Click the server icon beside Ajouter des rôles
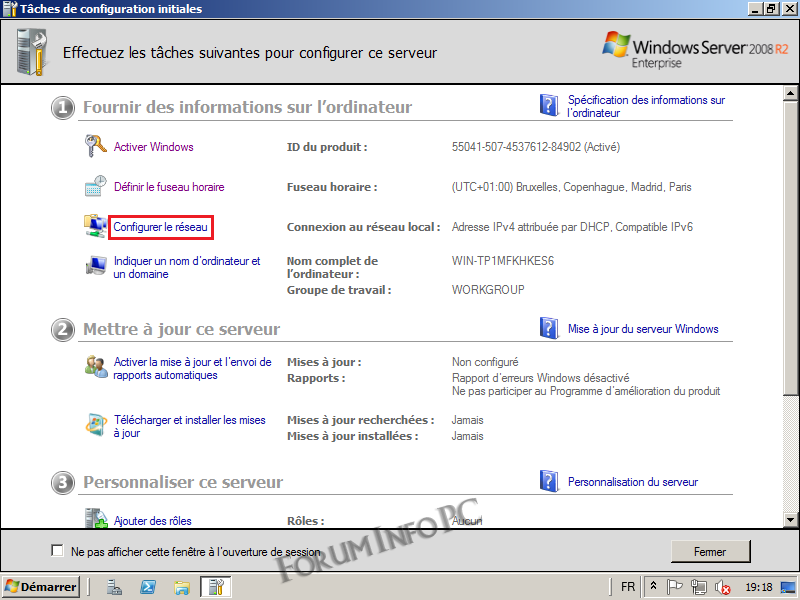800x600 pixels. 95,518
